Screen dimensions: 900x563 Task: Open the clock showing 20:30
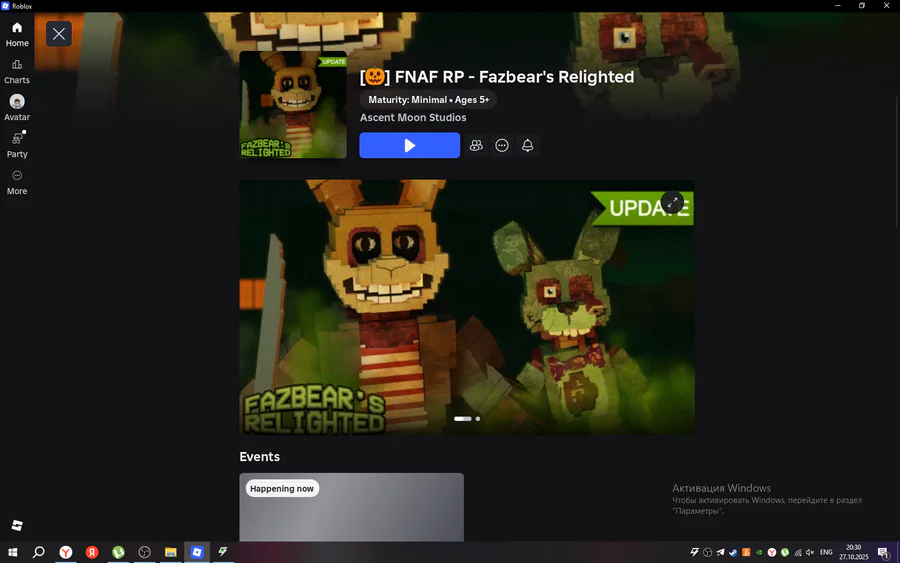pos(854,552)
